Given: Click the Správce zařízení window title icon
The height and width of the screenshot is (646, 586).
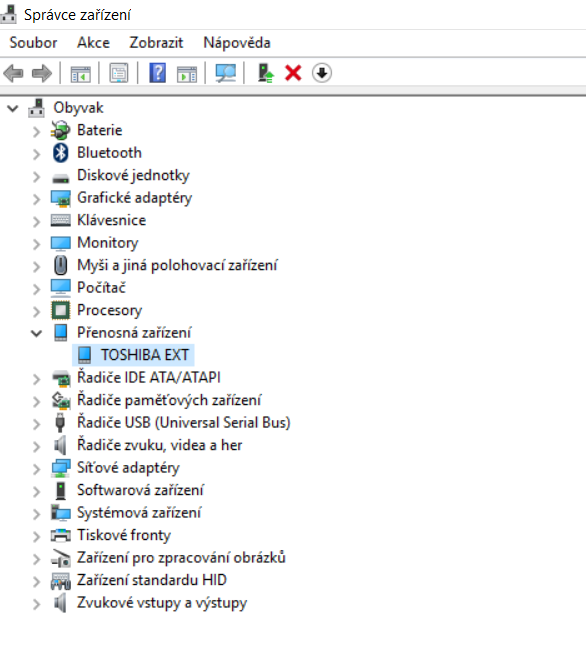Looking at the screenshot, I should (x=8, y=13).
